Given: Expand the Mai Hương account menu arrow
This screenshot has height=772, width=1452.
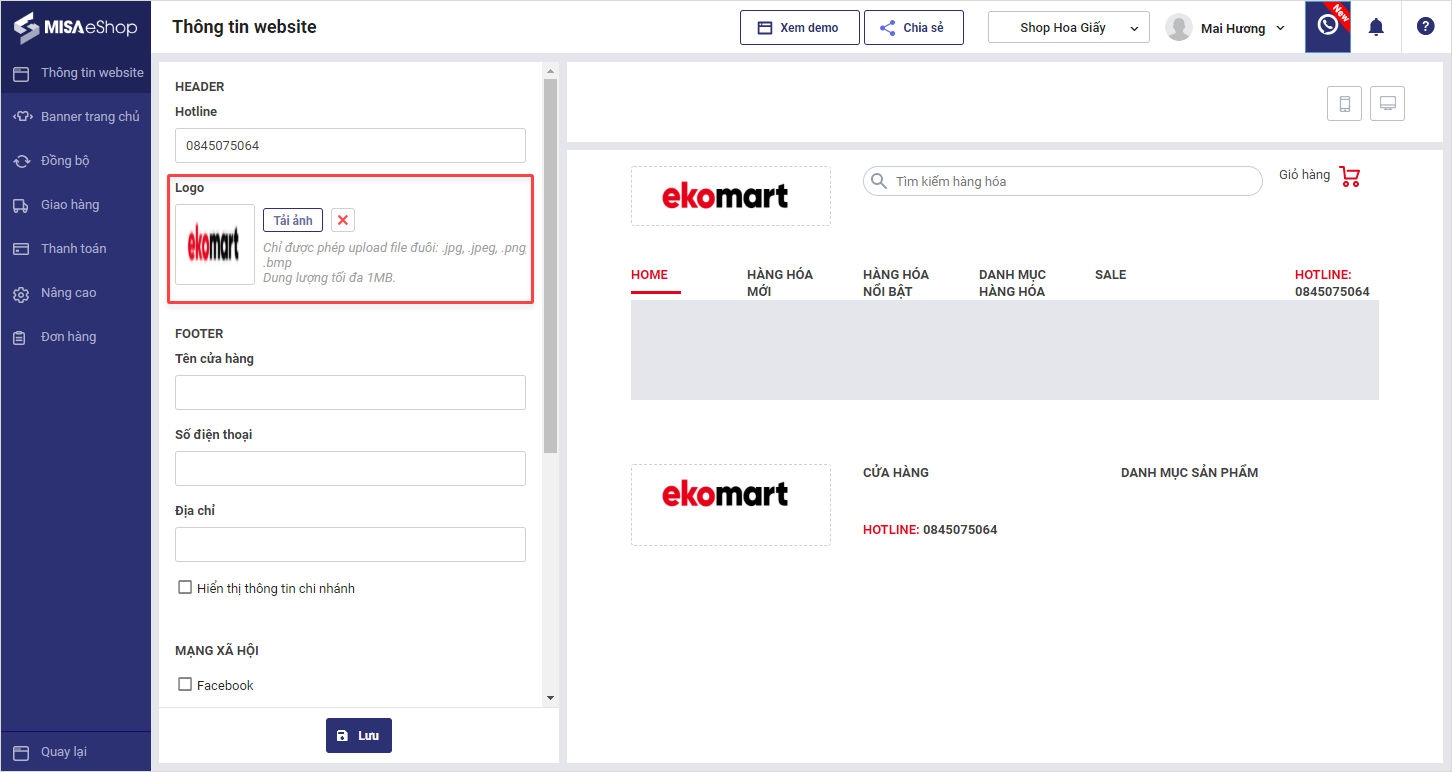Looking at the screenshot, I should pos(1281,28).
